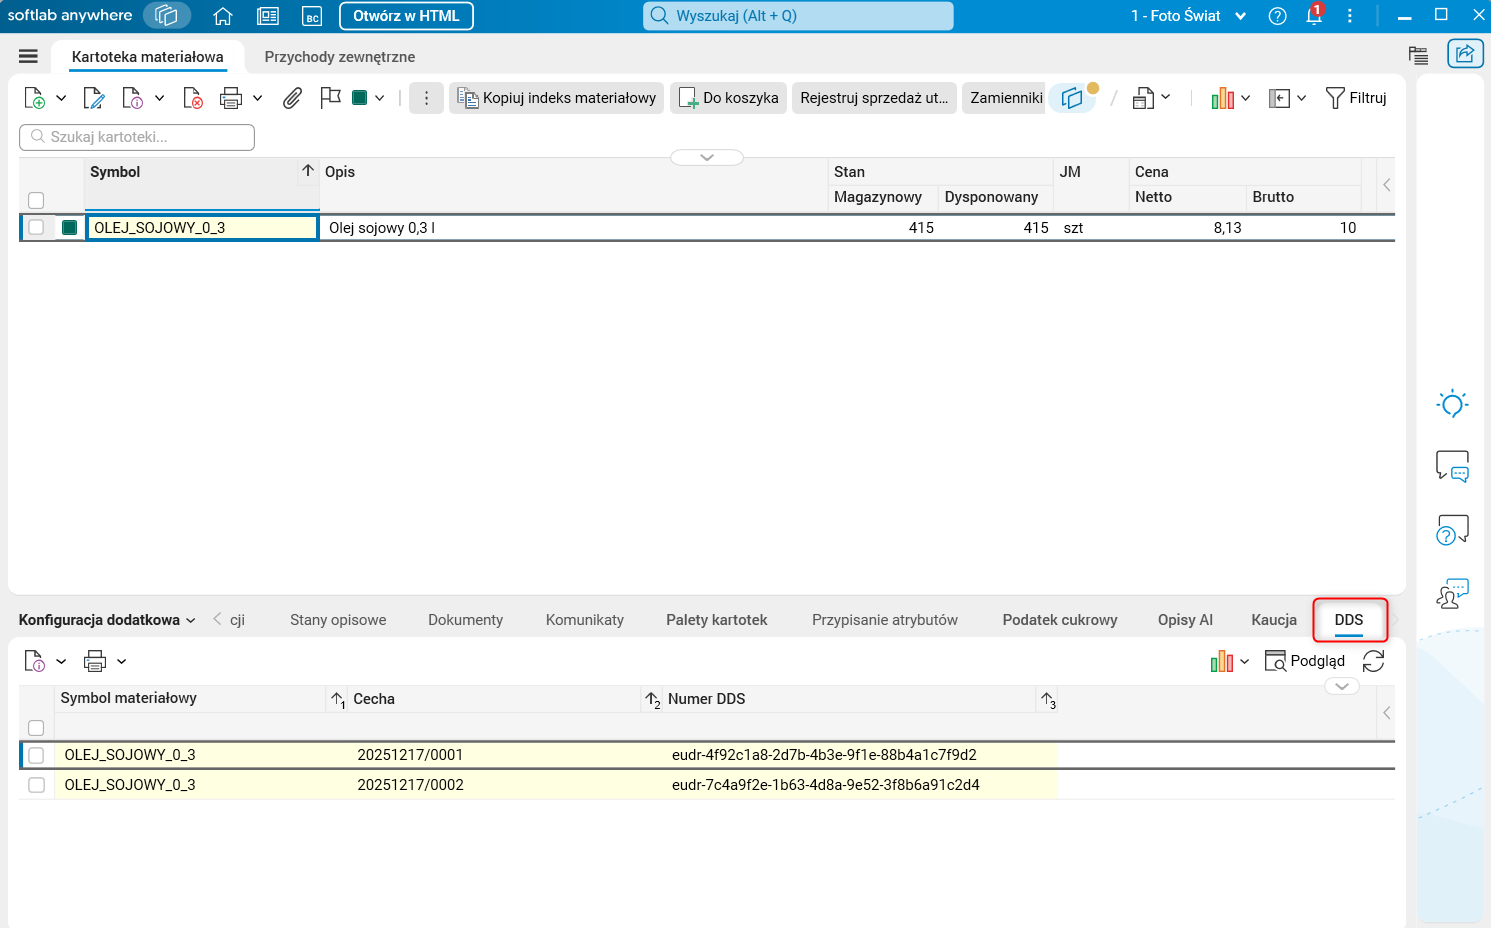Open Stany opisowe tab
The width and height of the screenshot is (1491, 928).
coord(338,620)
